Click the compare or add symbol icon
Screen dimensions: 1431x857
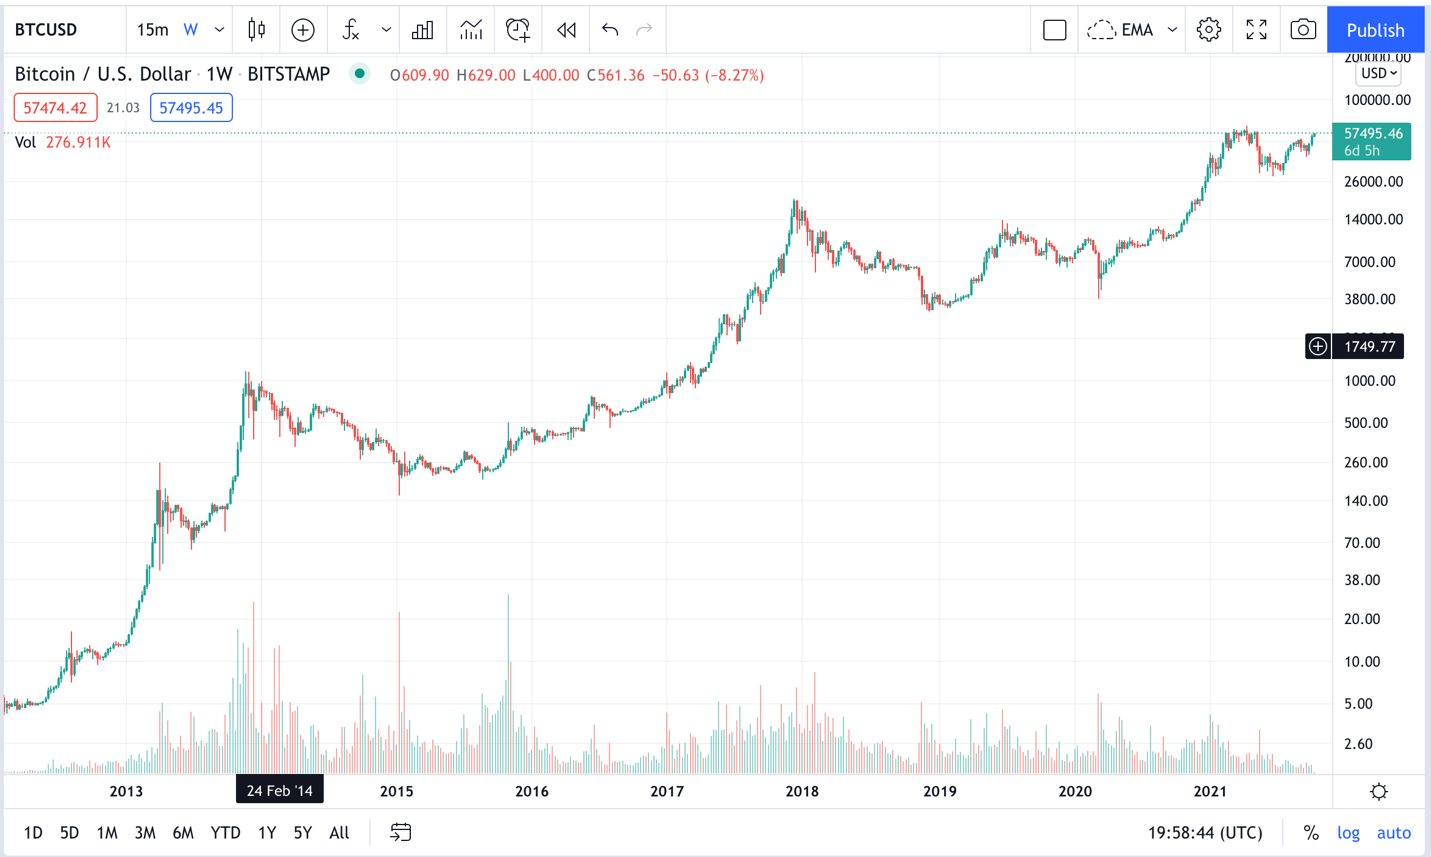pyautogui.click(x=303, y=30)
